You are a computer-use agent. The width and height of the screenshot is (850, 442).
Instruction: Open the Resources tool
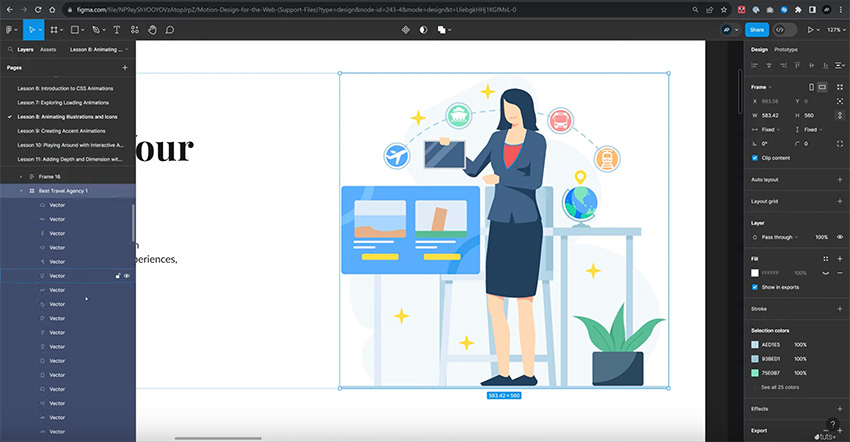[x=134, y=30]
